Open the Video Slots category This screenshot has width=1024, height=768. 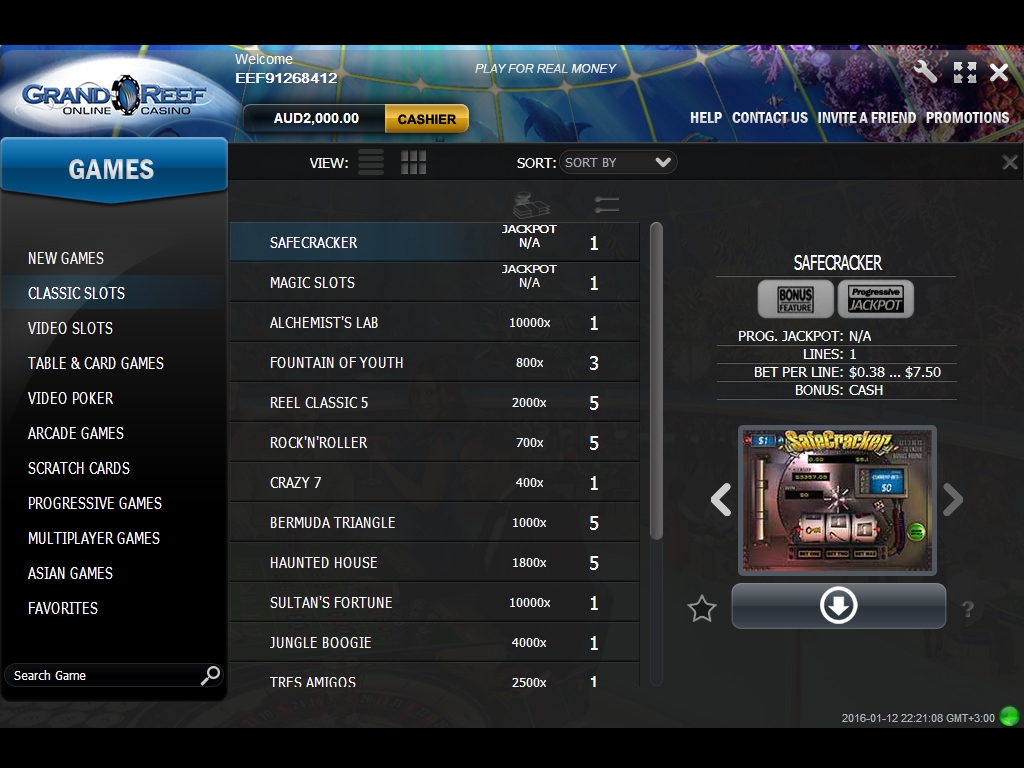click(70, 328)
